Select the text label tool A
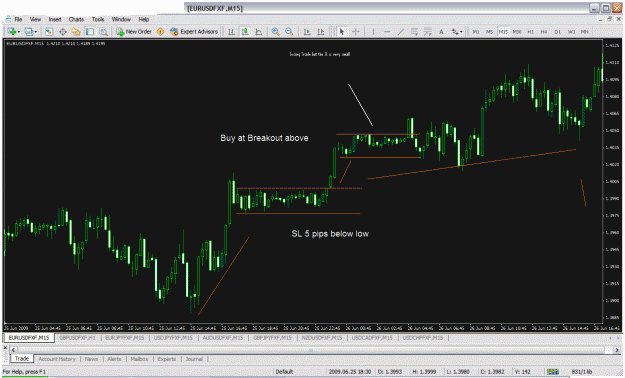 tap(441, 32)
